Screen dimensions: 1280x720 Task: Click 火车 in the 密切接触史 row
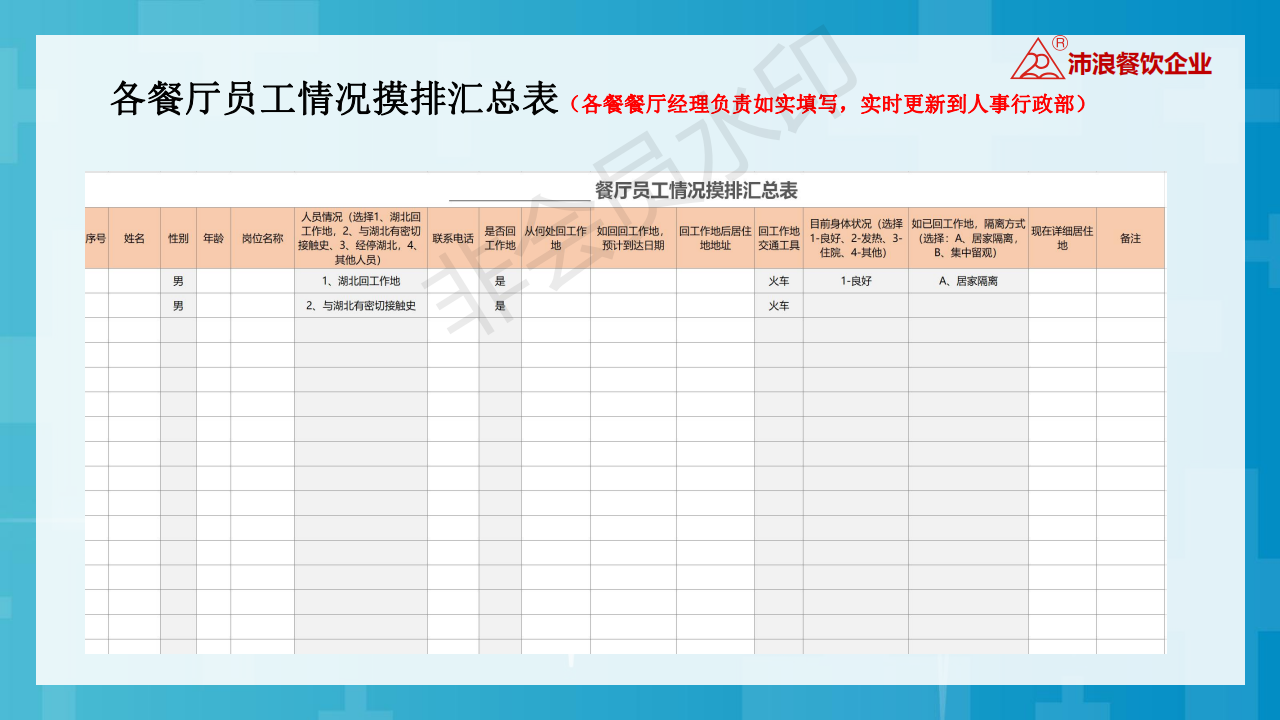coord(779,306)
